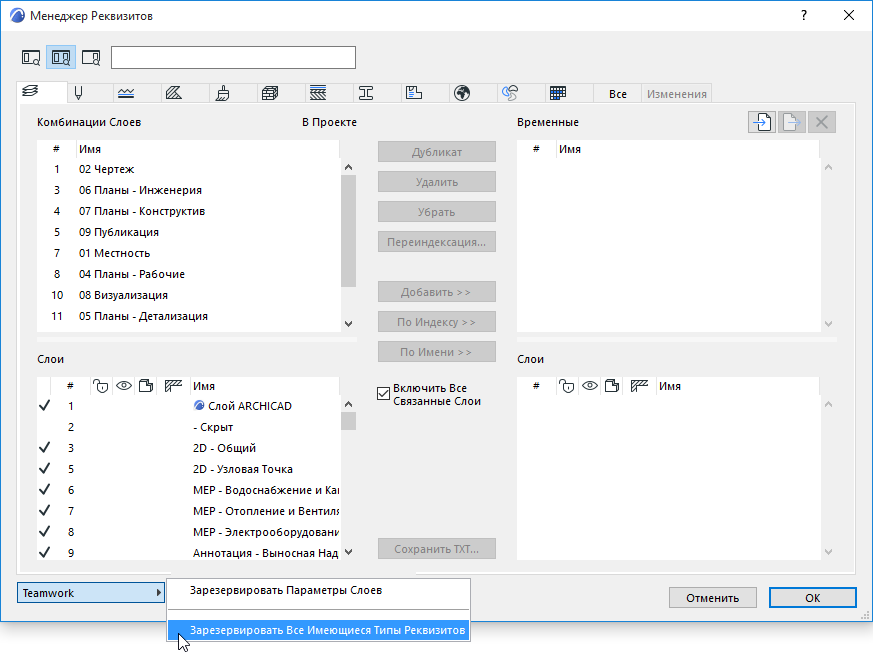Screen dimensions: 873x655
Task: Click the Отменить button
Action: [x=712, y=598]
